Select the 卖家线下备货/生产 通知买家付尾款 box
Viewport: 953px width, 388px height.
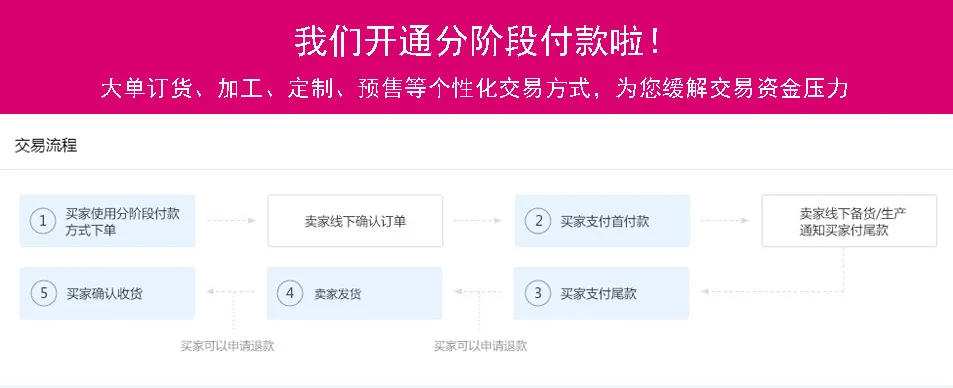[x=849, y=221]
